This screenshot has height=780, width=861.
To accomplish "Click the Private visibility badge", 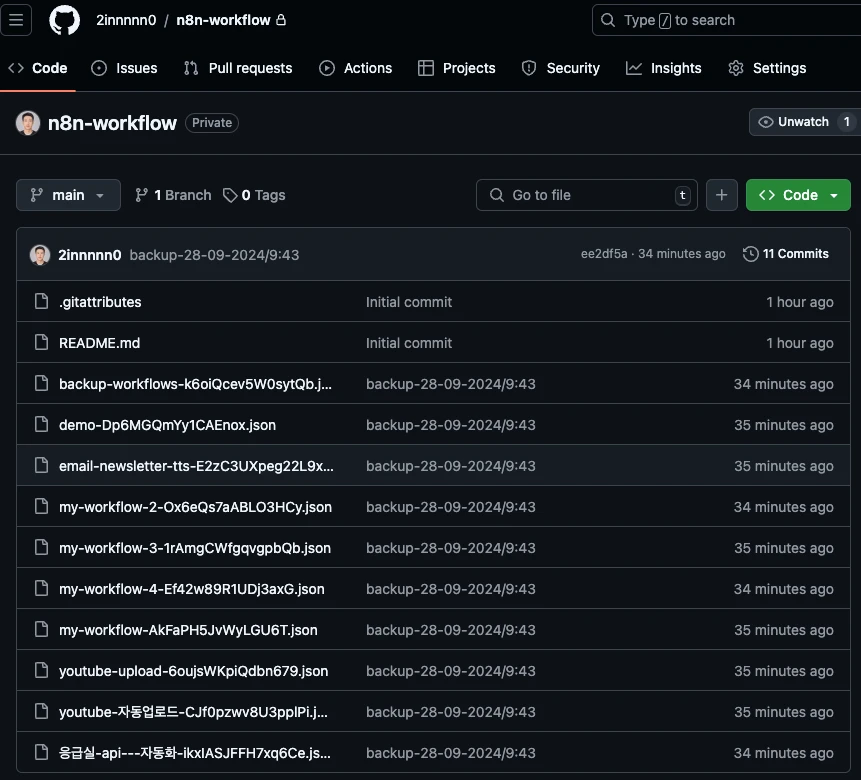I will [212, 122].
